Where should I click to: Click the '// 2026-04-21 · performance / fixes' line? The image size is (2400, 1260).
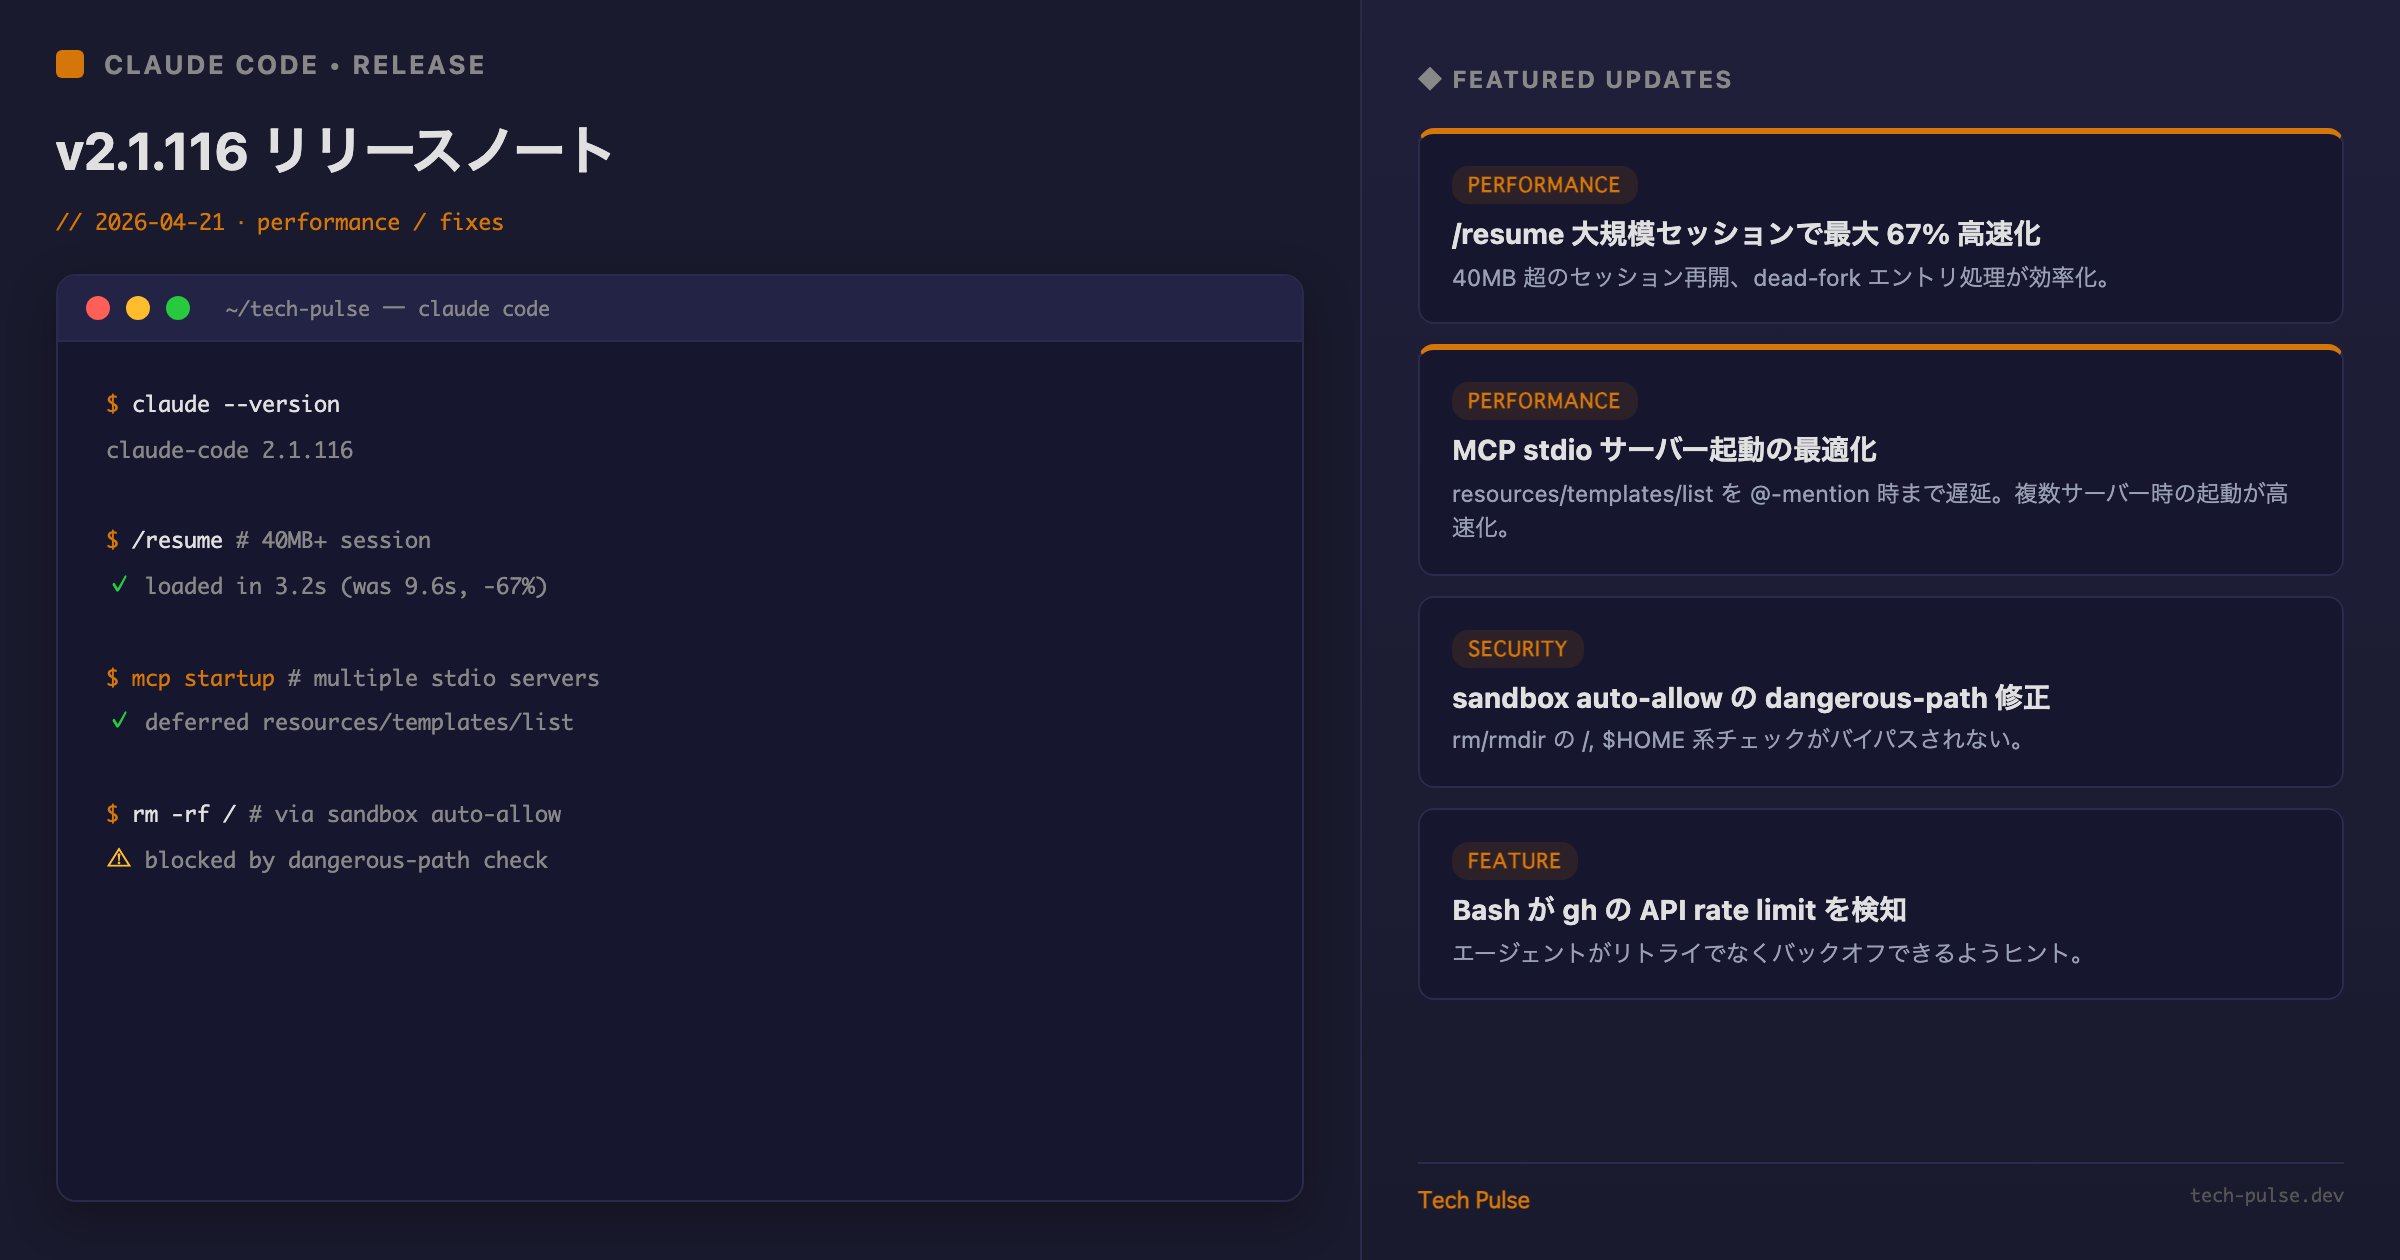[x=280, y=222]
